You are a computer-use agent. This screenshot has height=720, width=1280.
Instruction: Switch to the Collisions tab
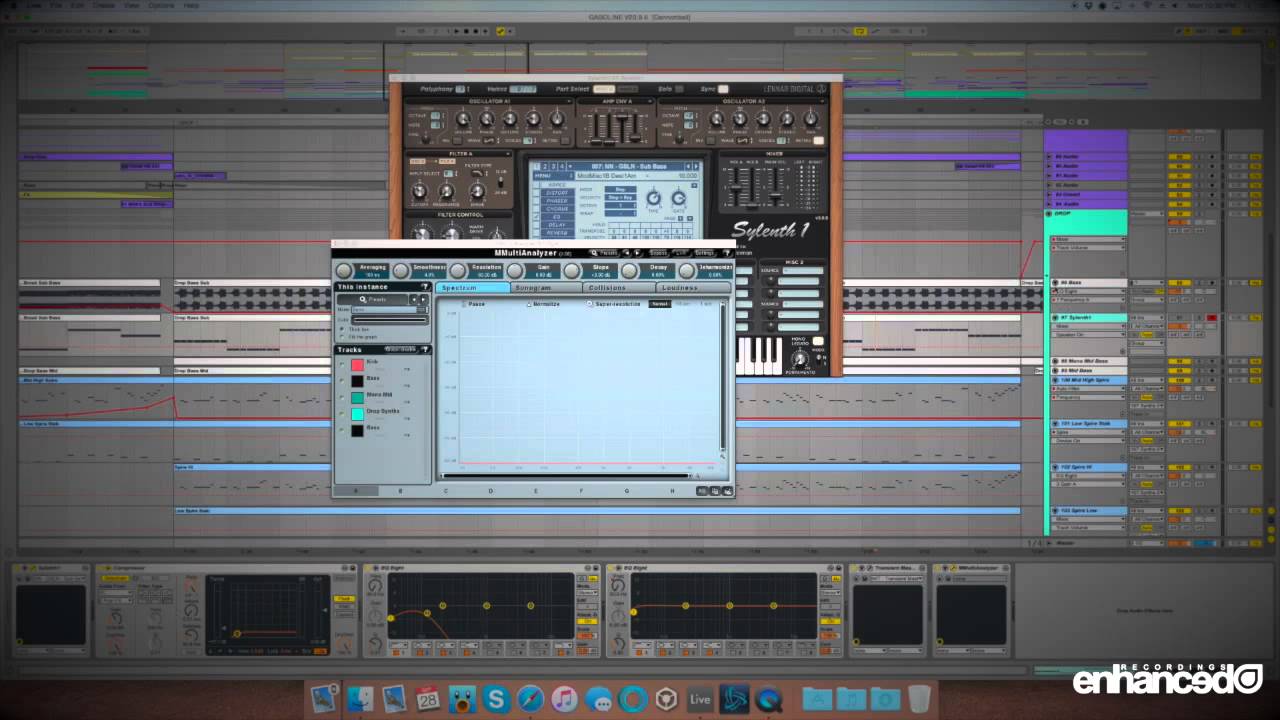[x=619, y=288]
